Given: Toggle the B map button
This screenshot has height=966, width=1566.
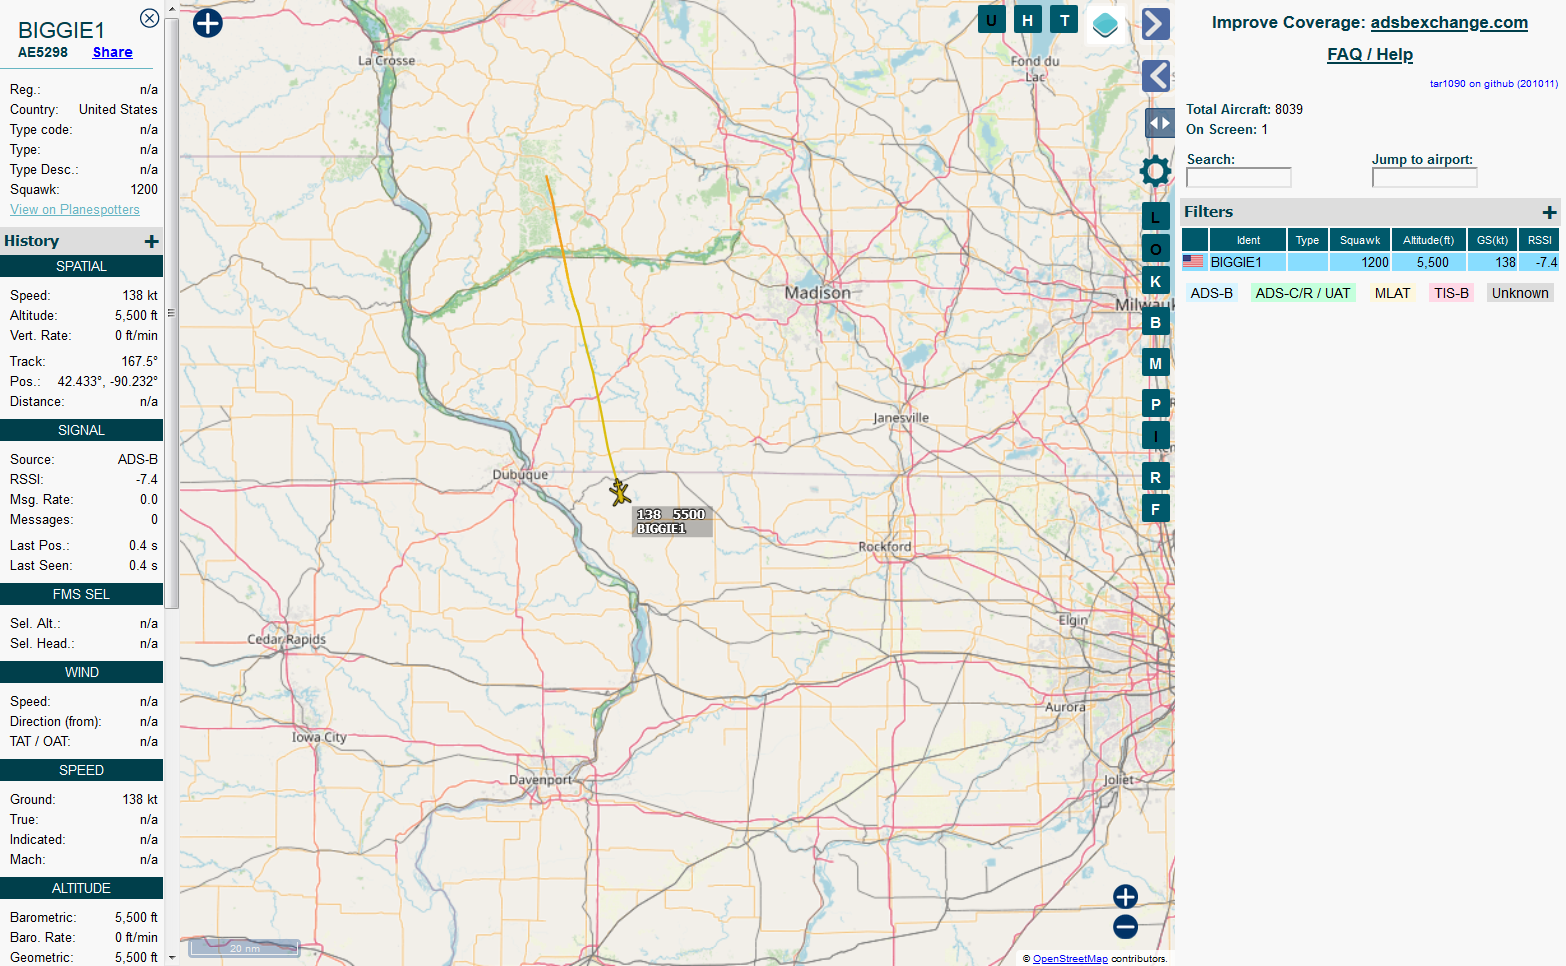Looking at the screenshot, I should point(1156,322).
